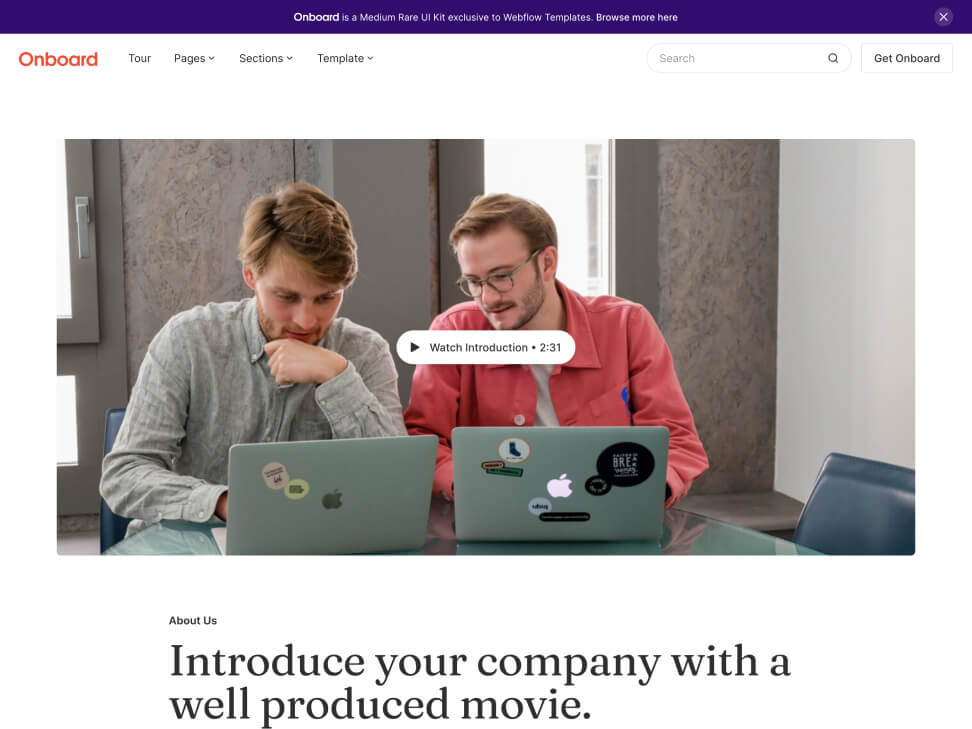
Task: Click the Get Onboard button
Action: pyautogui.click(x=906, y=58)
